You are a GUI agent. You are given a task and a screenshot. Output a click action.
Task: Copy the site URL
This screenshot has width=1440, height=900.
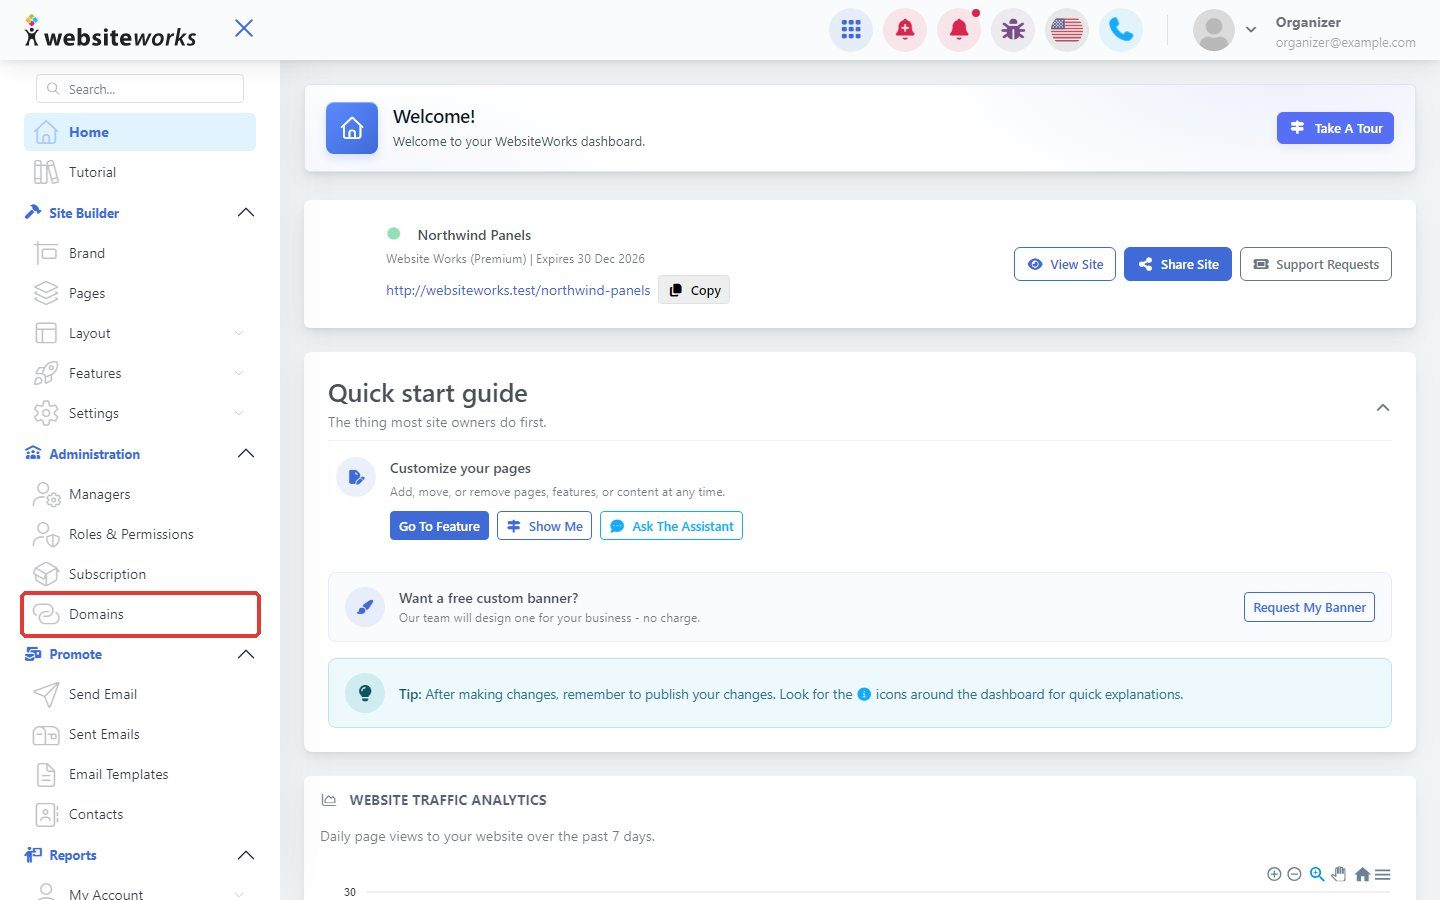pyautogui.click(x=694, y=290)
